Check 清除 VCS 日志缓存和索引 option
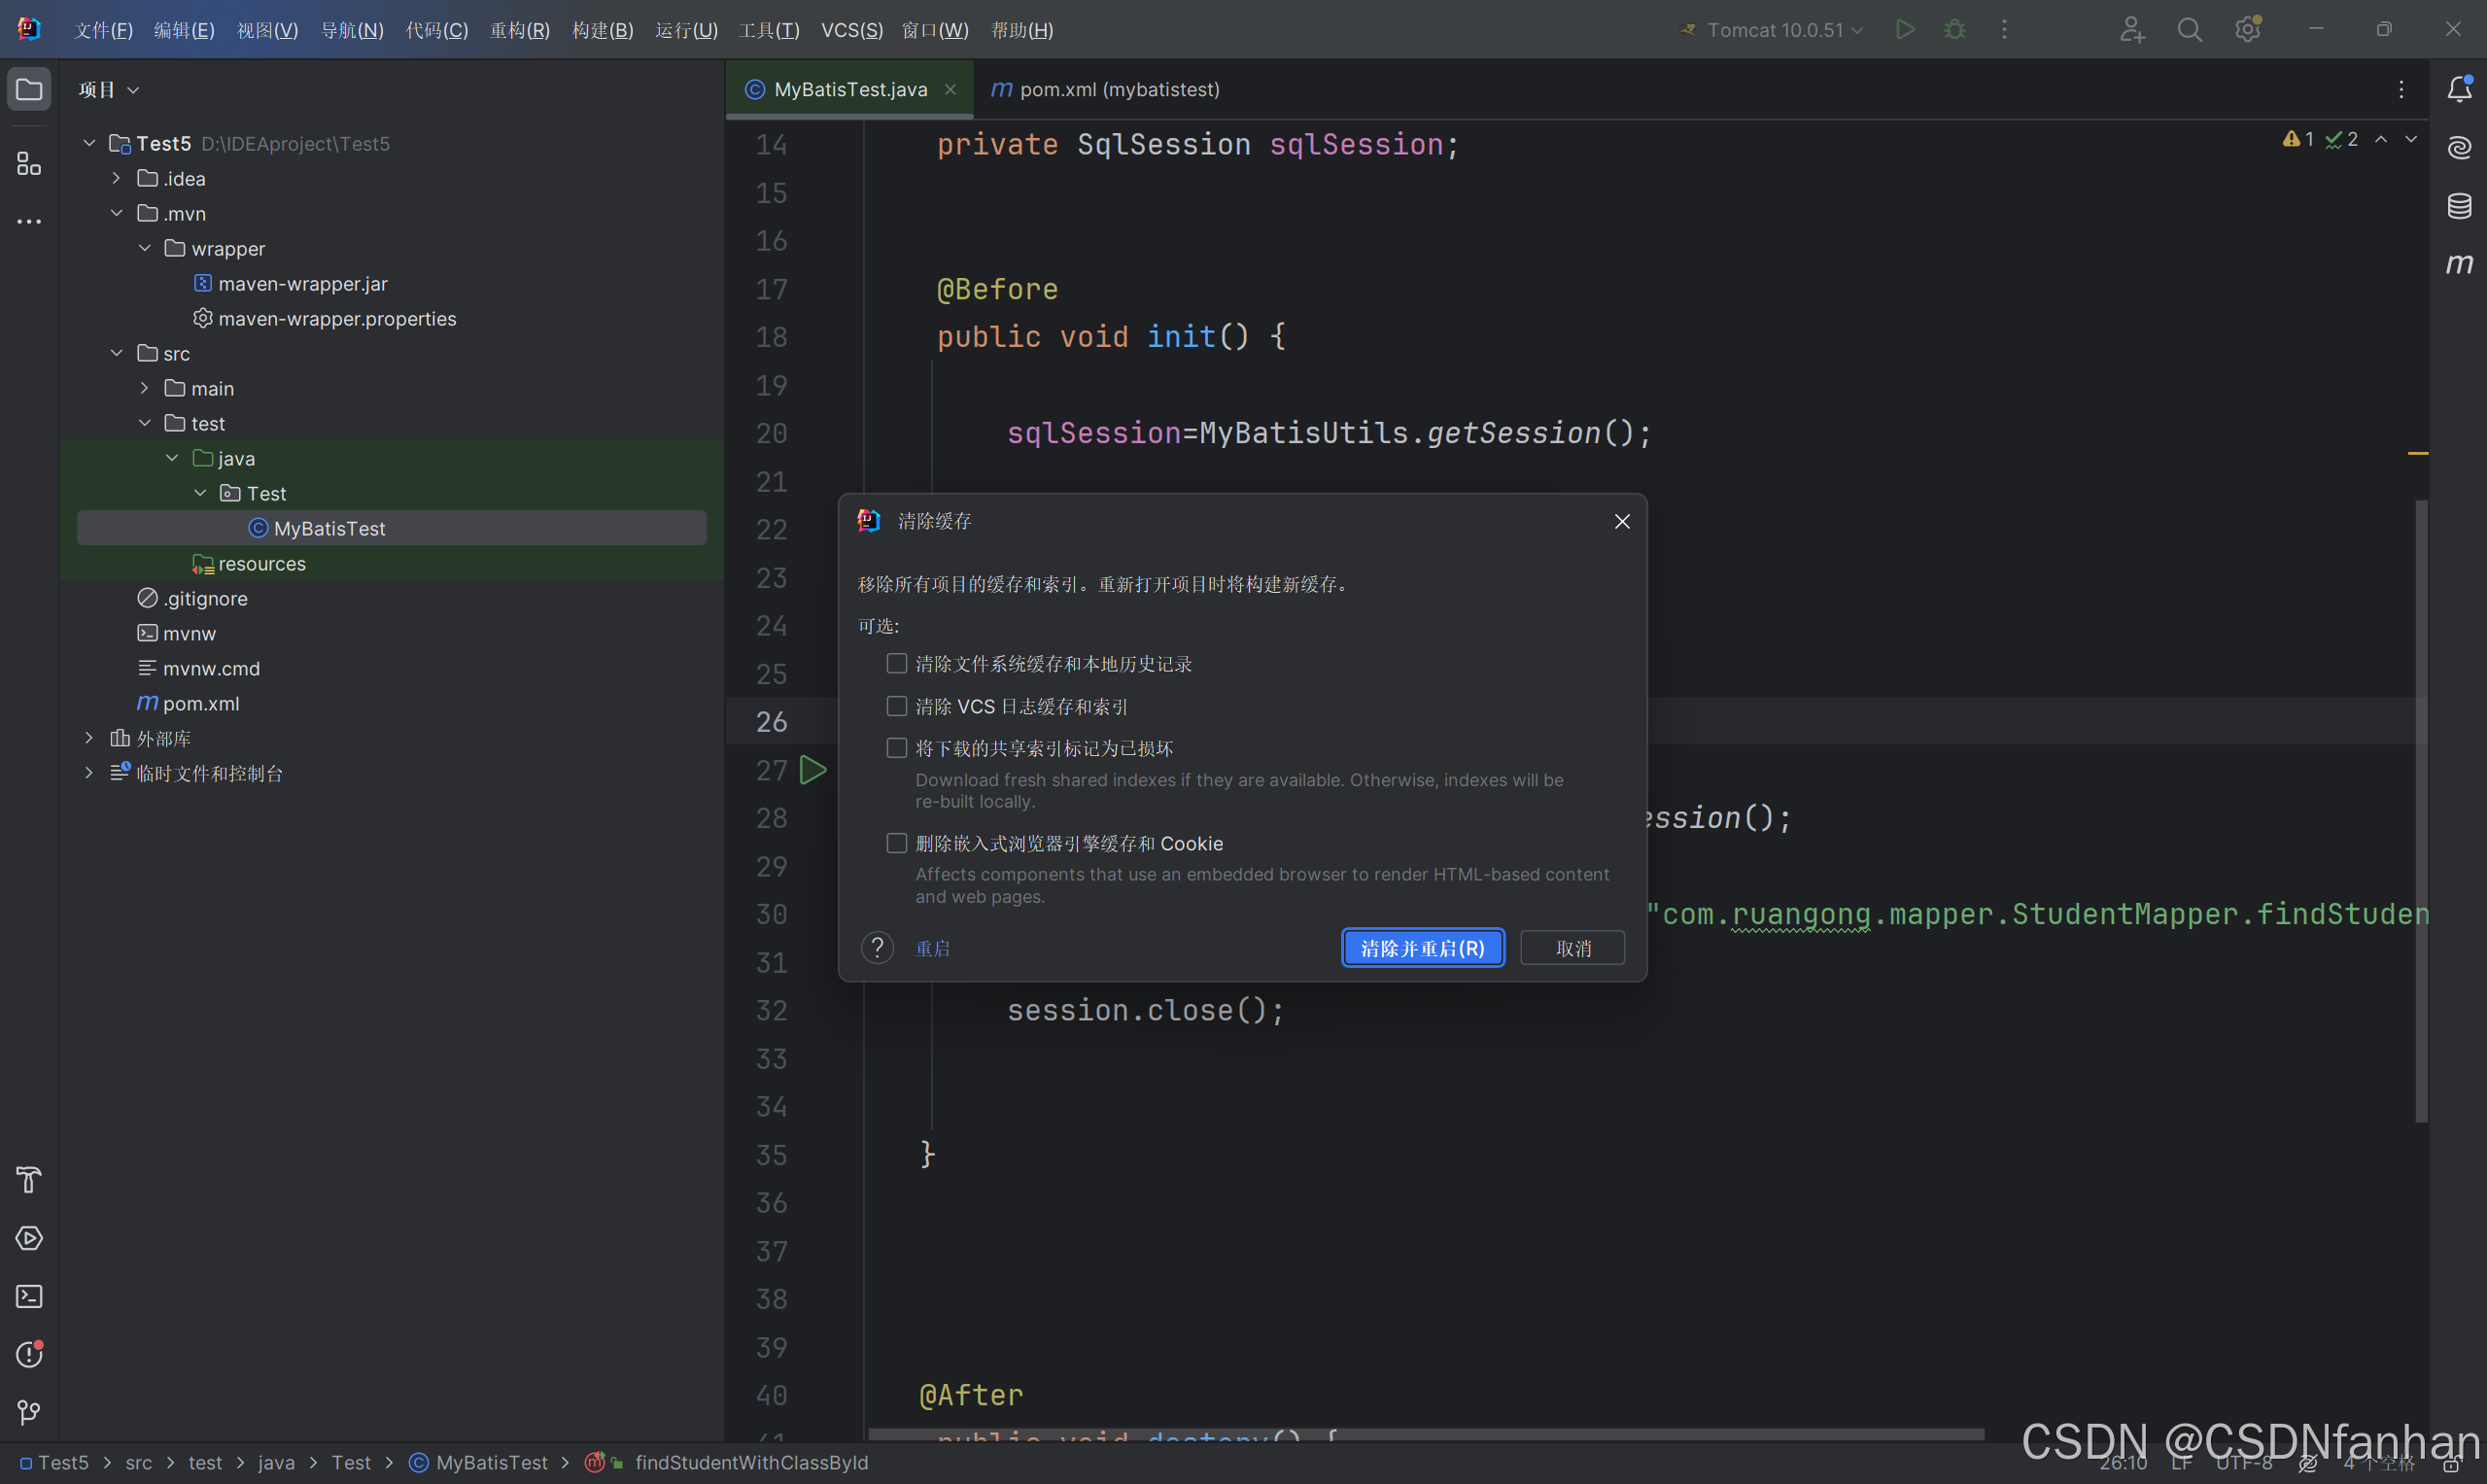 (897, 706)
